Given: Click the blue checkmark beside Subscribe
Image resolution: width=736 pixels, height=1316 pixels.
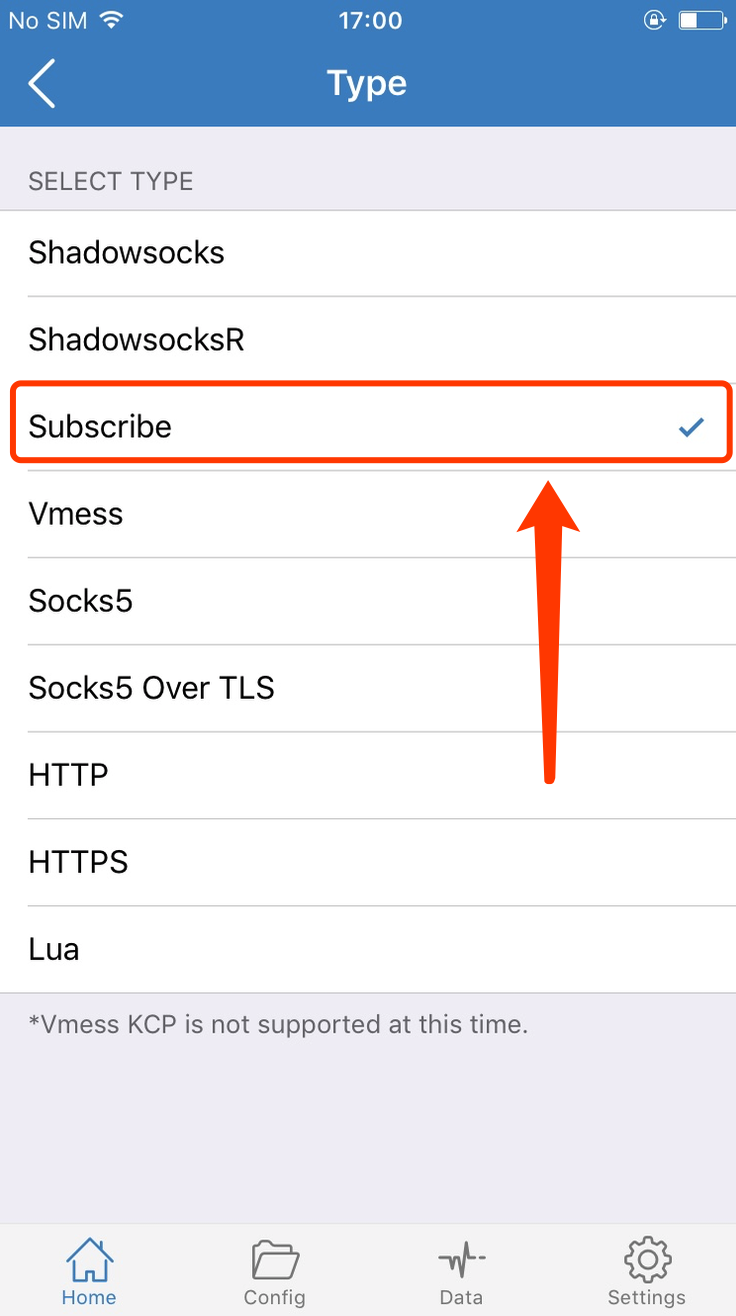Looking at the screenshot, I should [691, 428].
